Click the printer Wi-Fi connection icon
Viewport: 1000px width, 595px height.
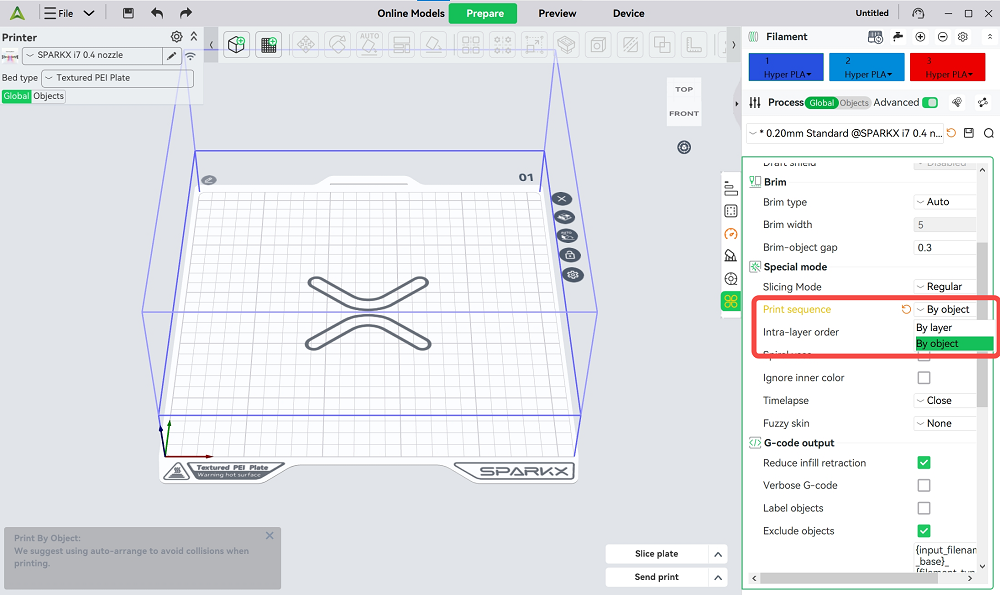190,56
